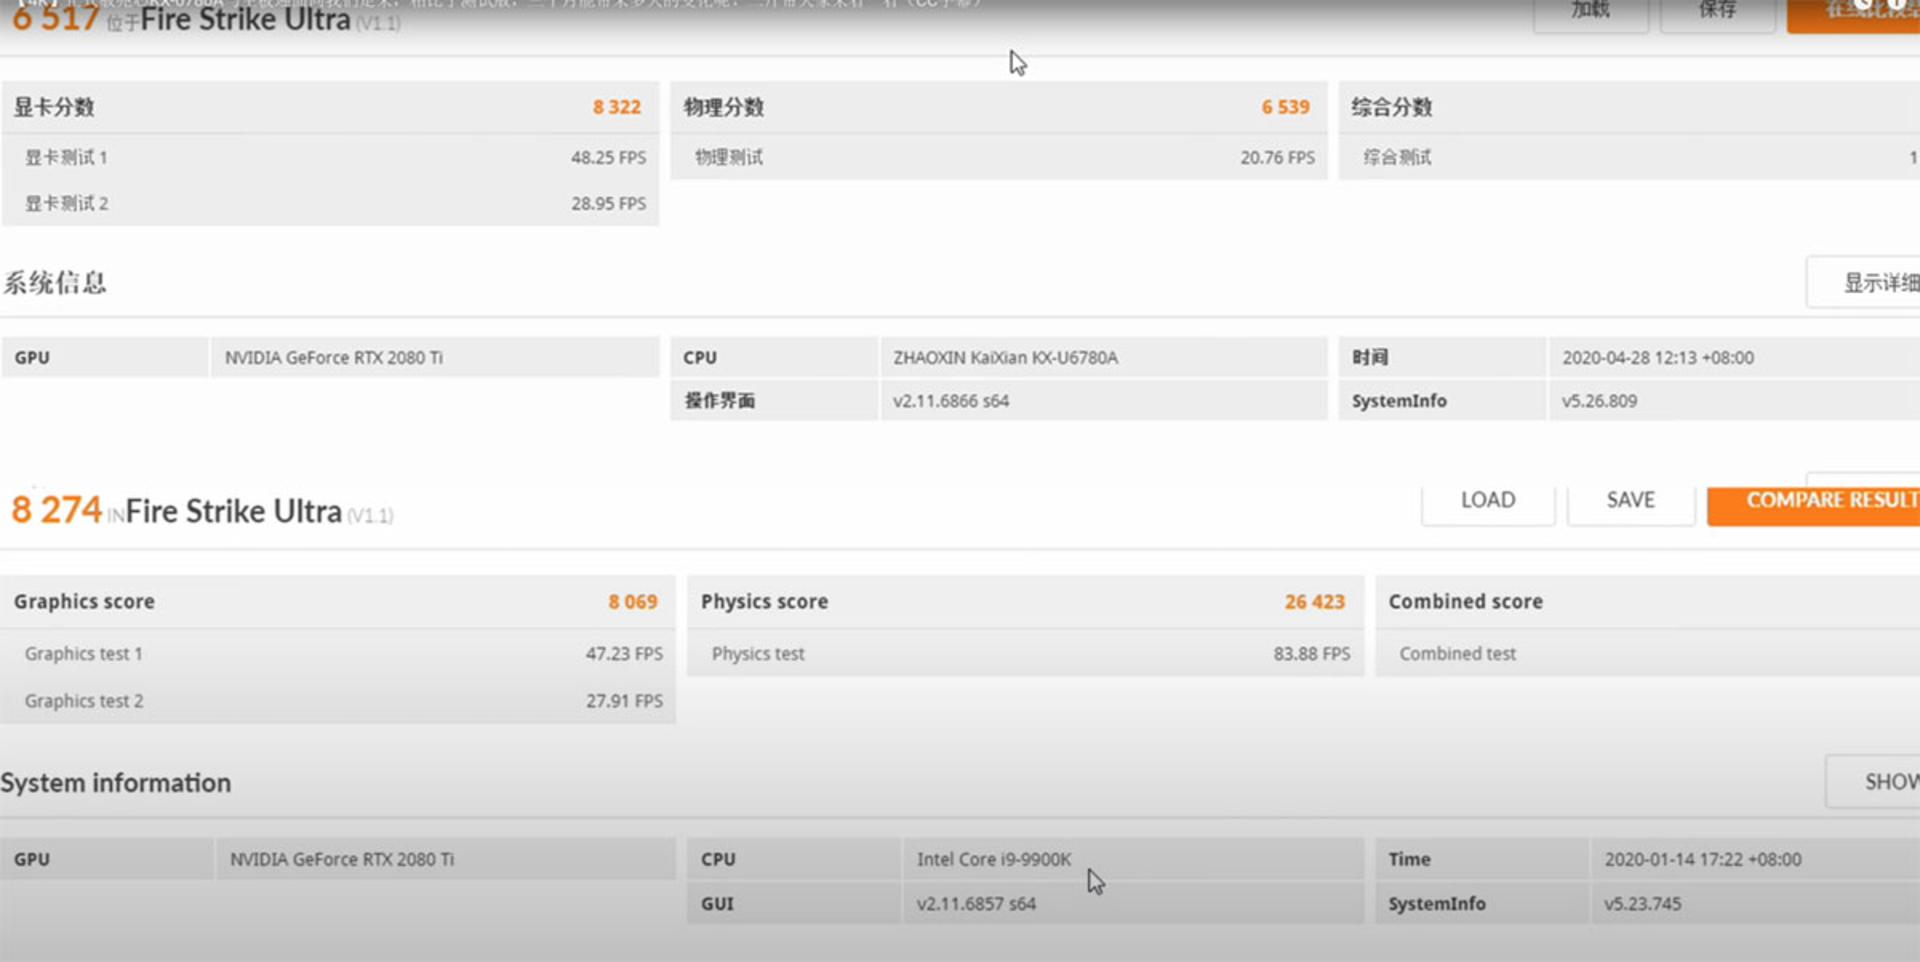Select the 8 069 graphics score value
Image resolution: width=1920 pixels, height=962 pixels.
coord(633,601)
